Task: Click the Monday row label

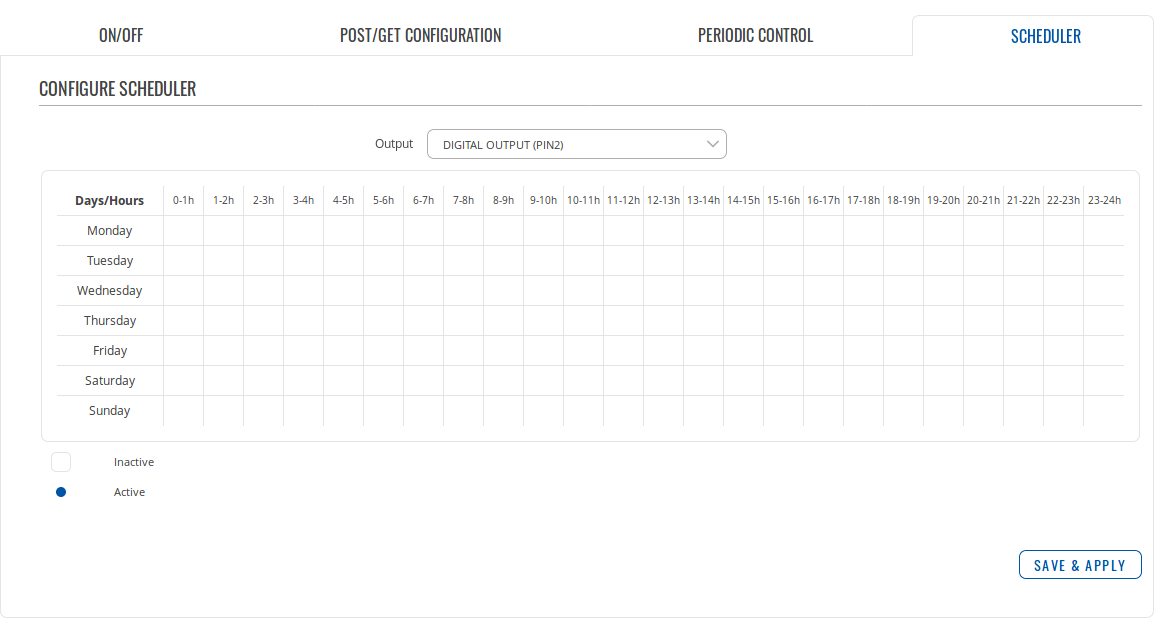Action: pos(110,231)
